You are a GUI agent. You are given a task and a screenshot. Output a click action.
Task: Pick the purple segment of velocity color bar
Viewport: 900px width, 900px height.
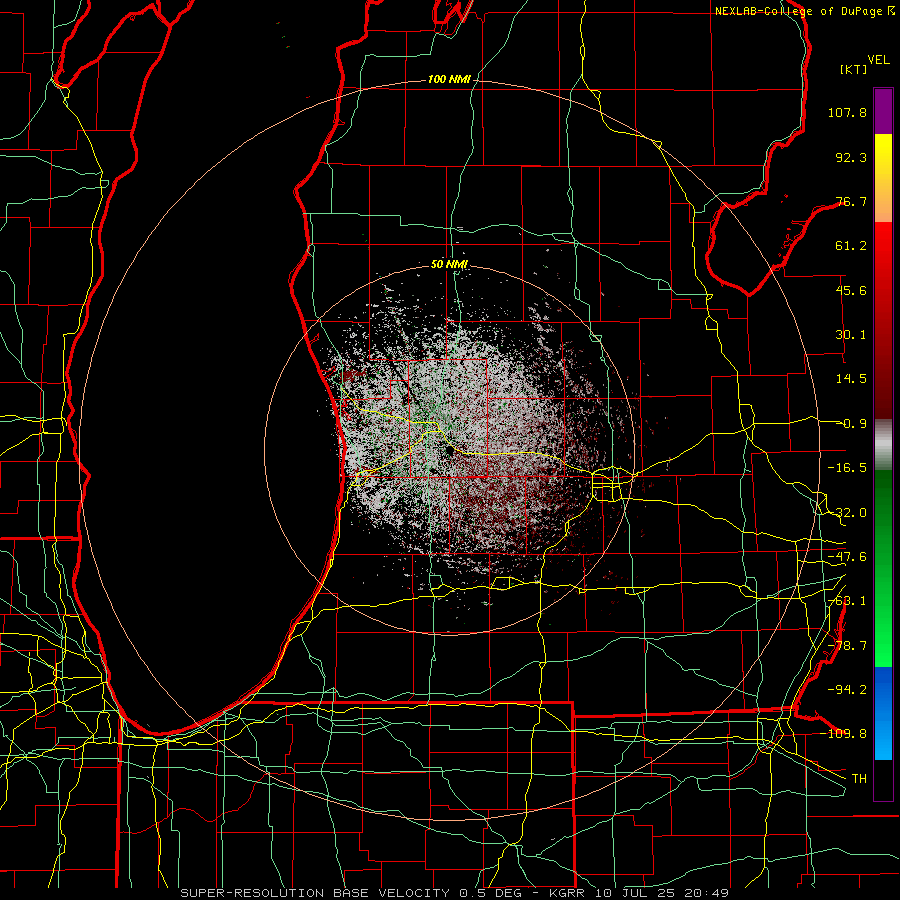click(883, 111)
